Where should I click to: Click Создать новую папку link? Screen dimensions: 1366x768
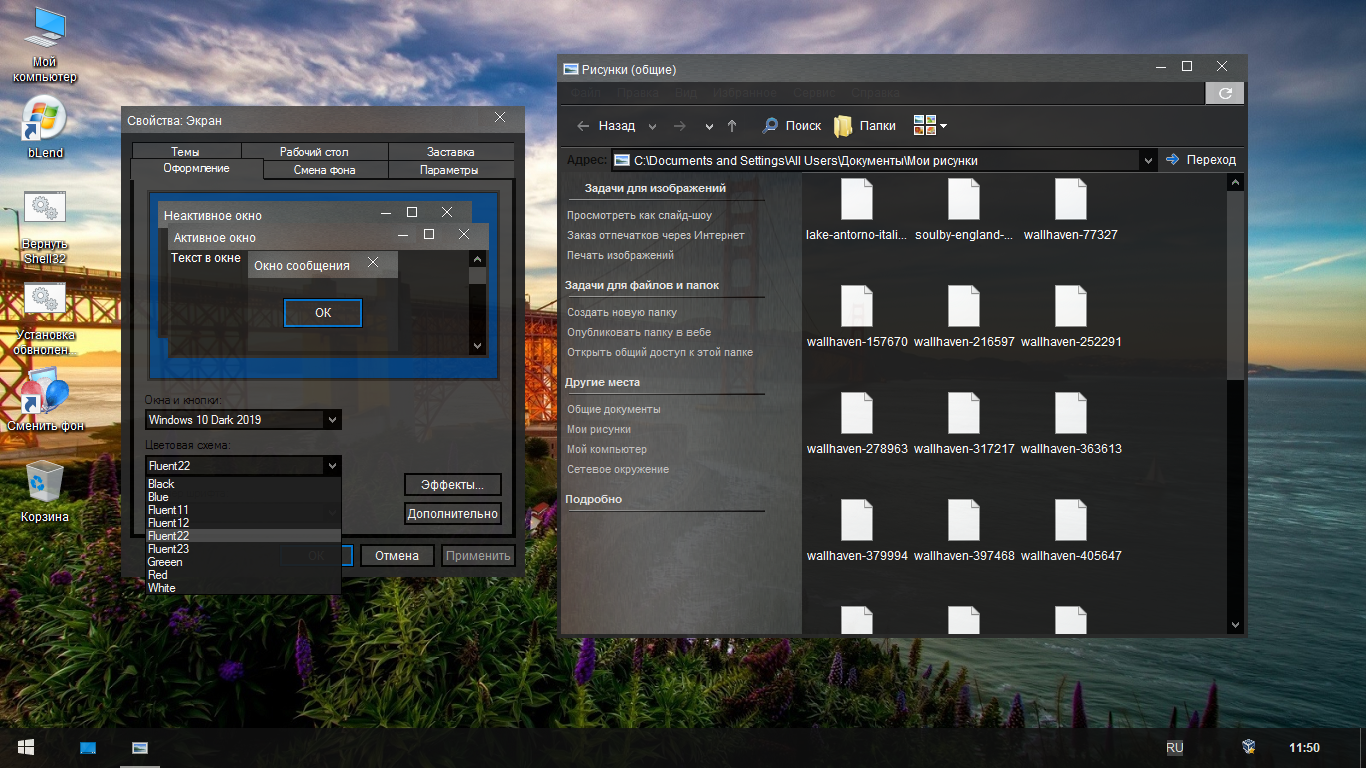click(x=622, y=312)
